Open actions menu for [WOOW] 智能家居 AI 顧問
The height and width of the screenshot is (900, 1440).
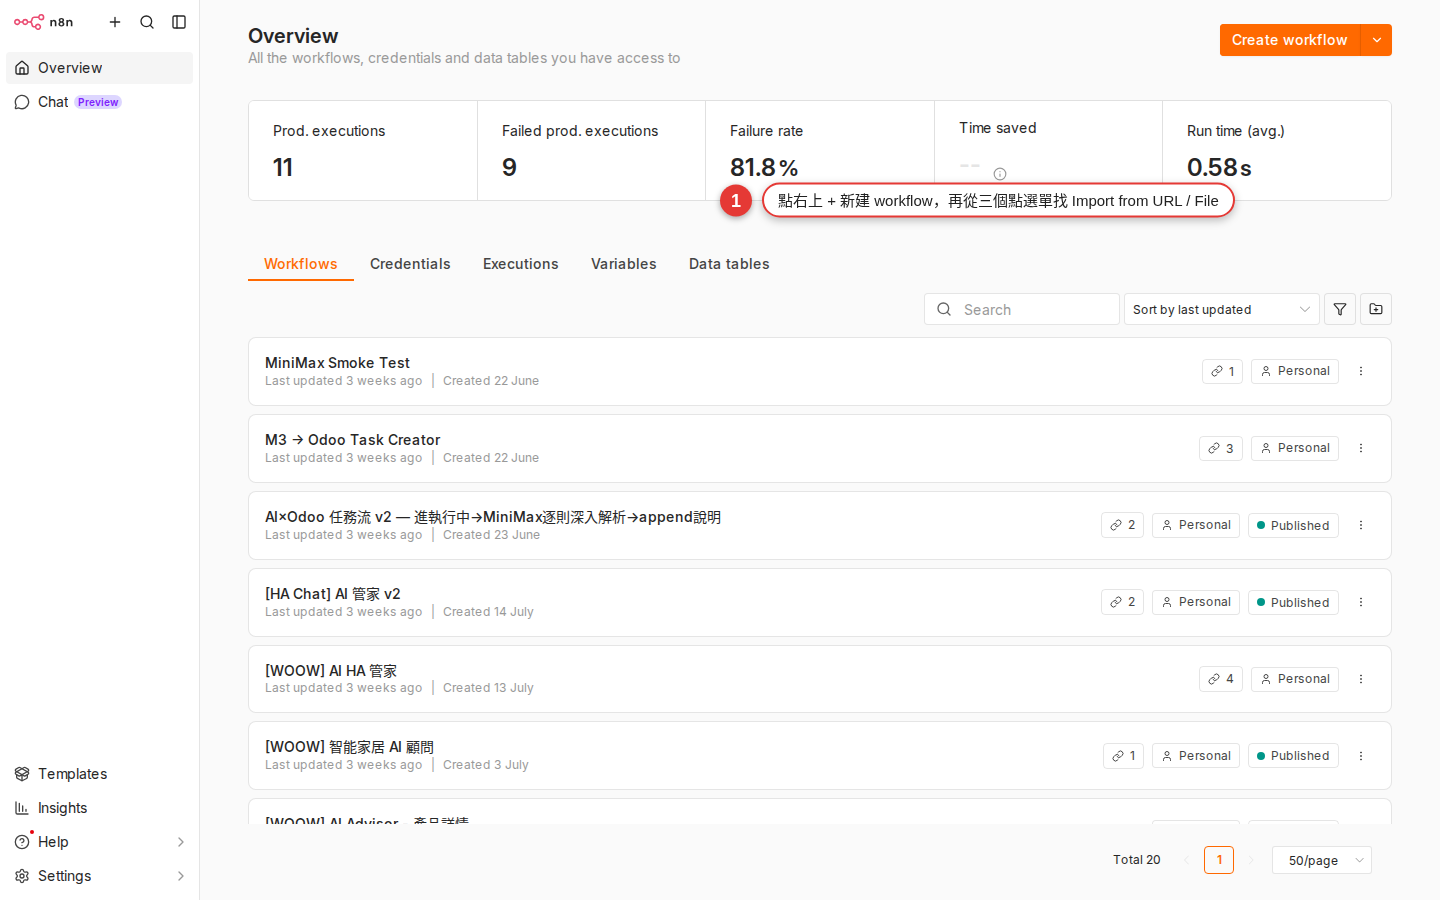[1361, 756]
